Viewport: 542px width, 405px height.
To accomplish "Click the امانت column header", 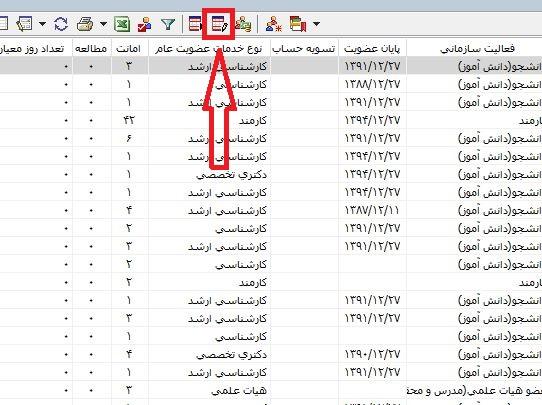I will click(130, 48).
